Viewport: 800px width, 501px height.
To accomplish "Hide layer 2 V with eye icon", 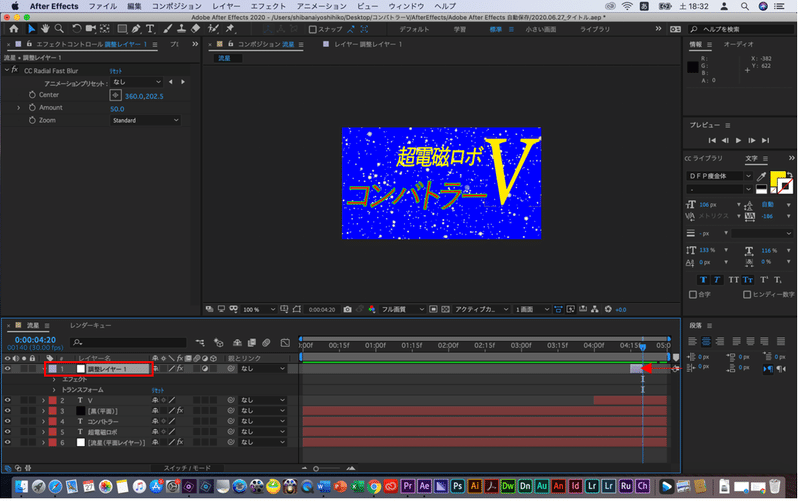I will 7,400.
